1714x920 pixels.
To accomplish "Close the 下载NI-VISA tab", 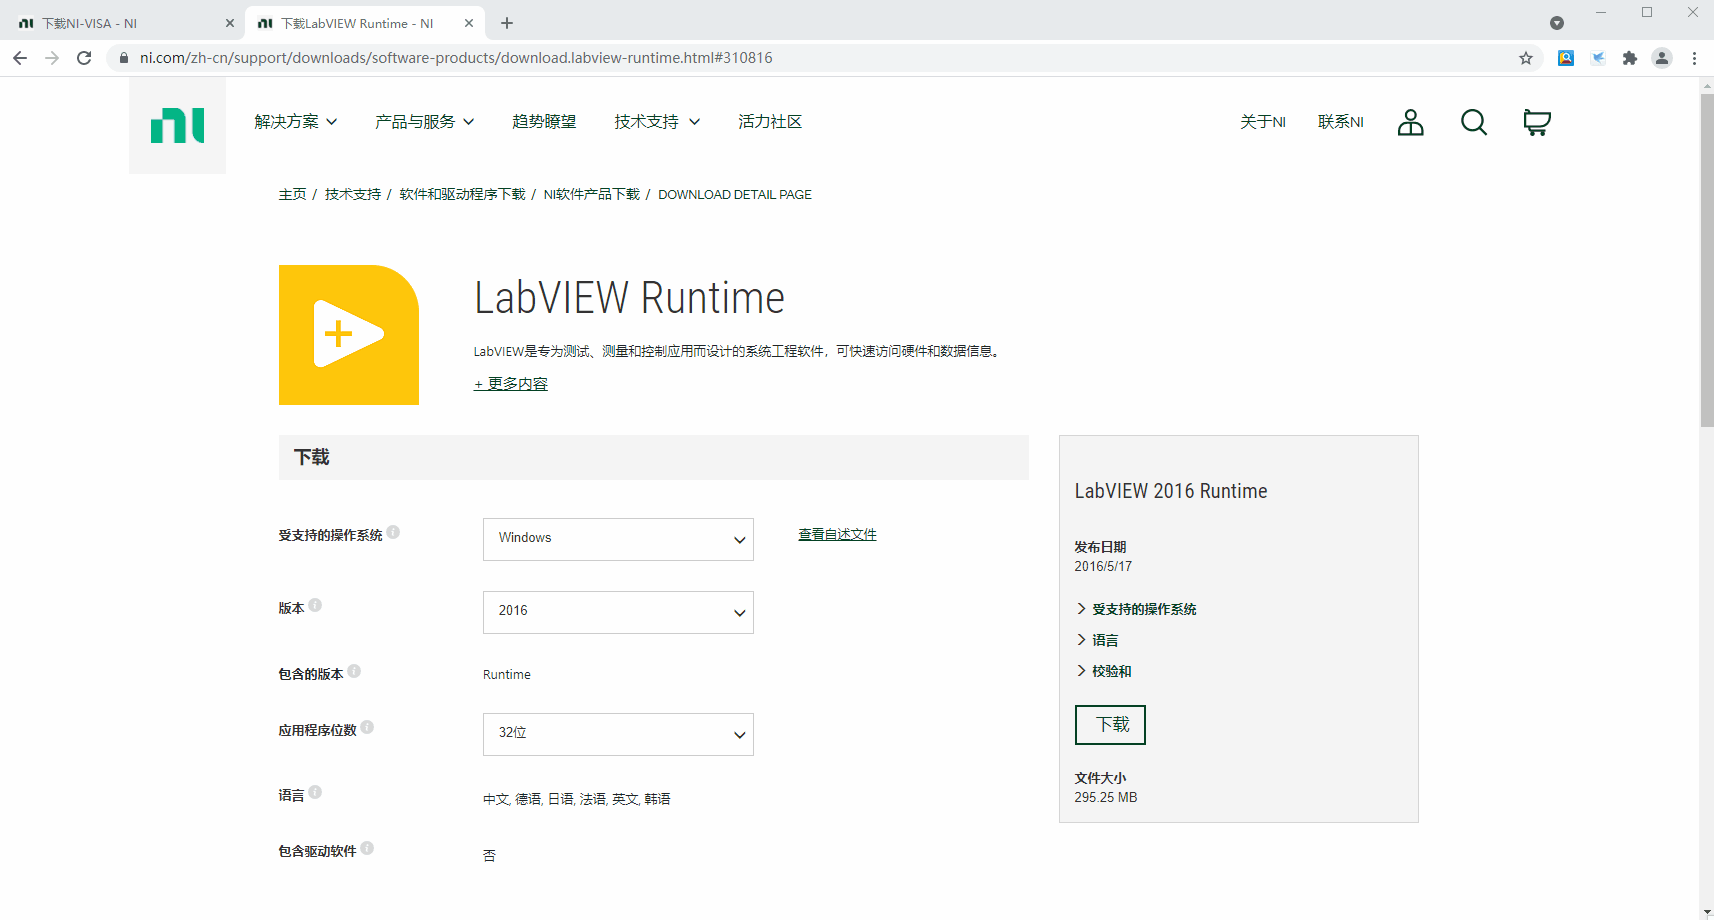I will click(229, 23).
